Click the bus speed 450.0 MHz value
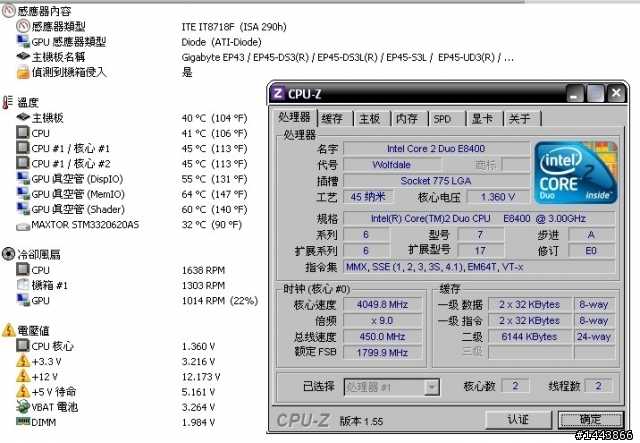Image resolution: width=640 pixels, height=443 pixels. 382,337
